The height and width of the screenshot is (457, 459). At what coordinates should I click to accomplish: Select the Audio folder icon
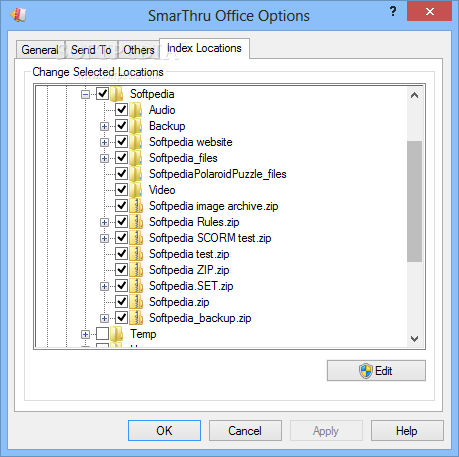tap(136, 110)
